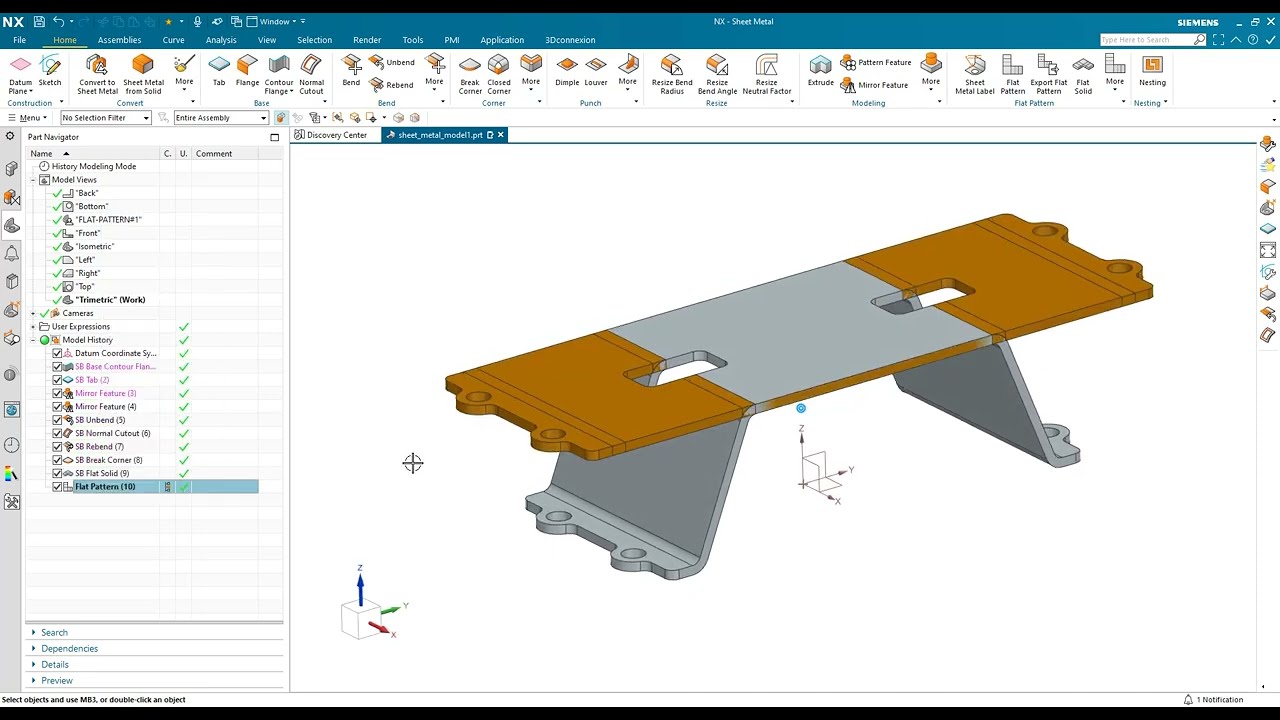
Task: Launch the Nesting tool
Action: tap(1152, 71)
